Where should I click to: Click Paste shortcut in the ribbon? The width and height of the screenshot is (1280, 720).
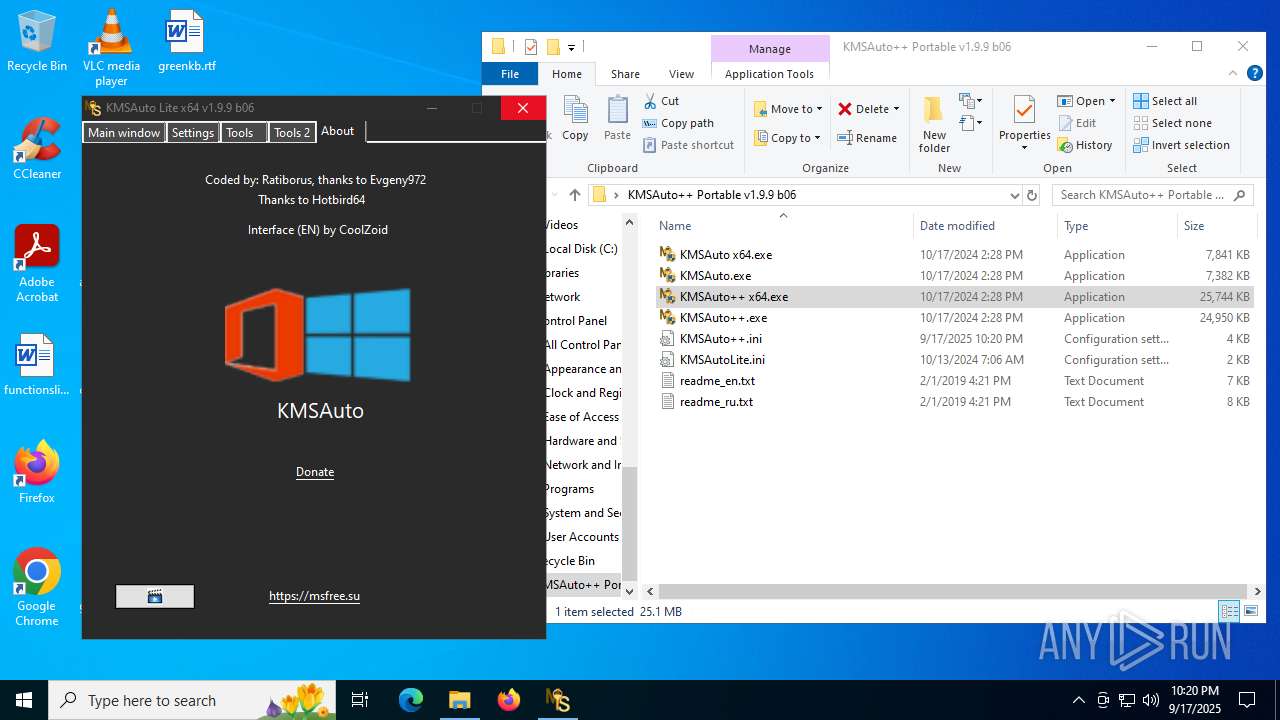coord(688,145)
